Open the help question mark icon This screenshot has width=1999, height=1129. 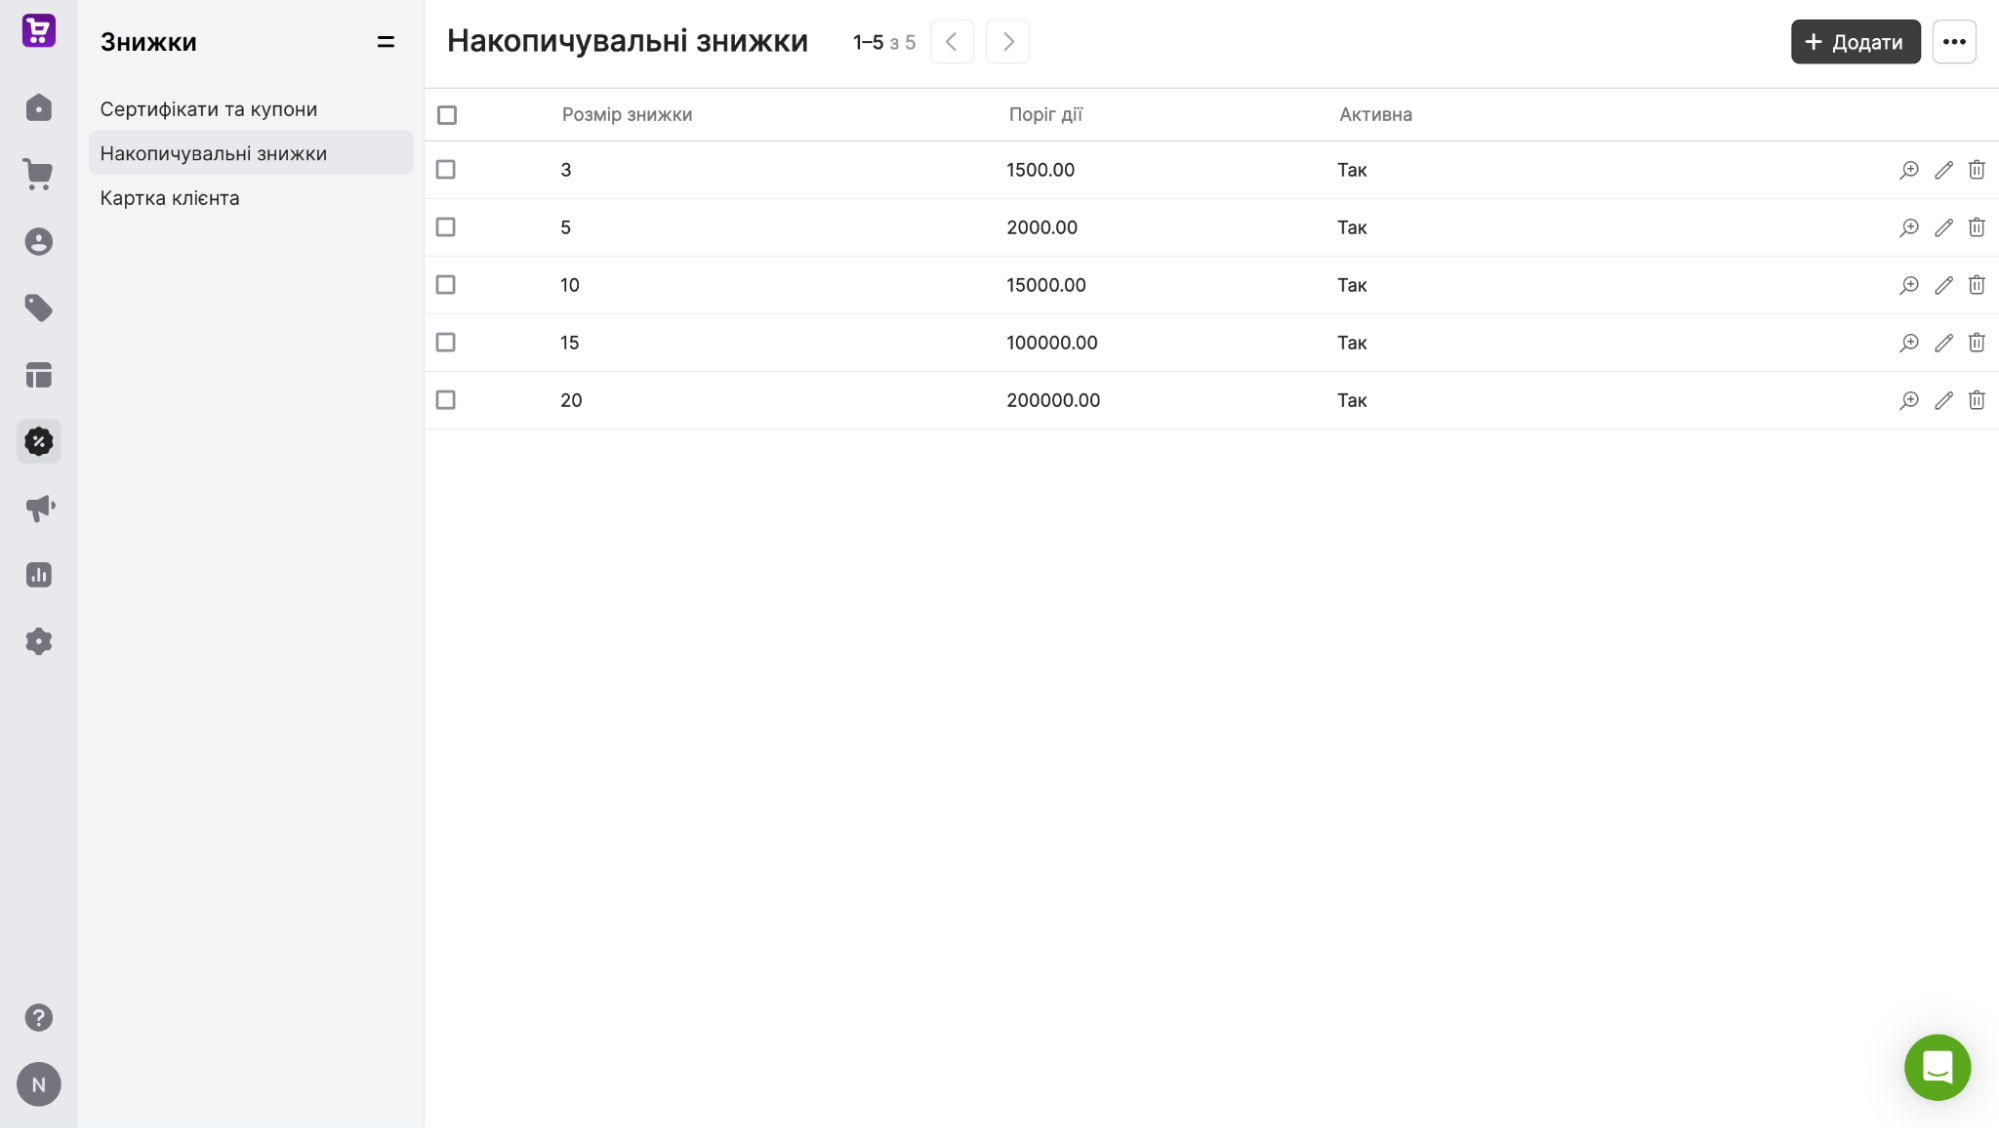click(38, 1018)
